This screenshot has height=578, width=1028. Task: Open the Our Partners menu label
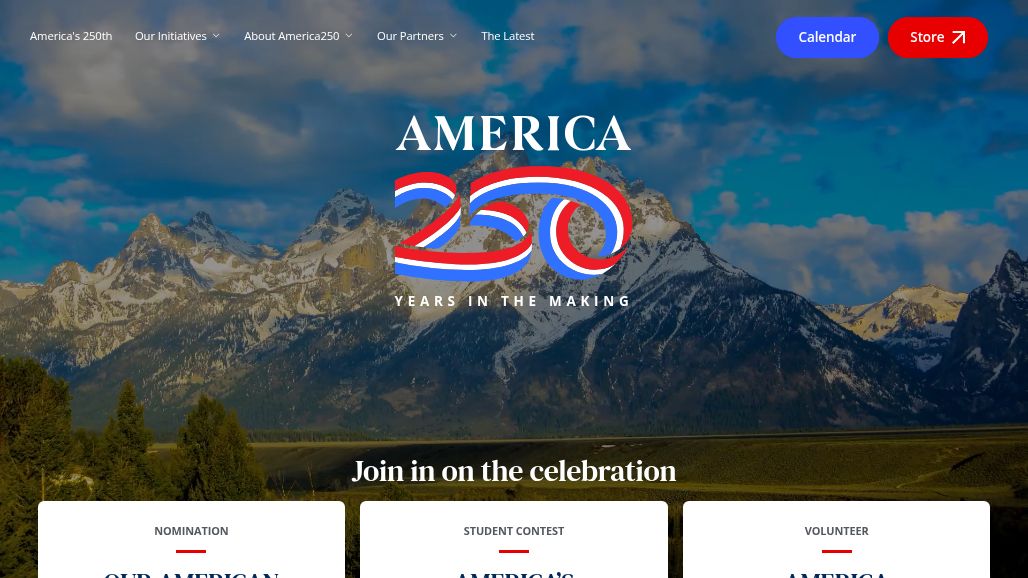tap(410, 36)
